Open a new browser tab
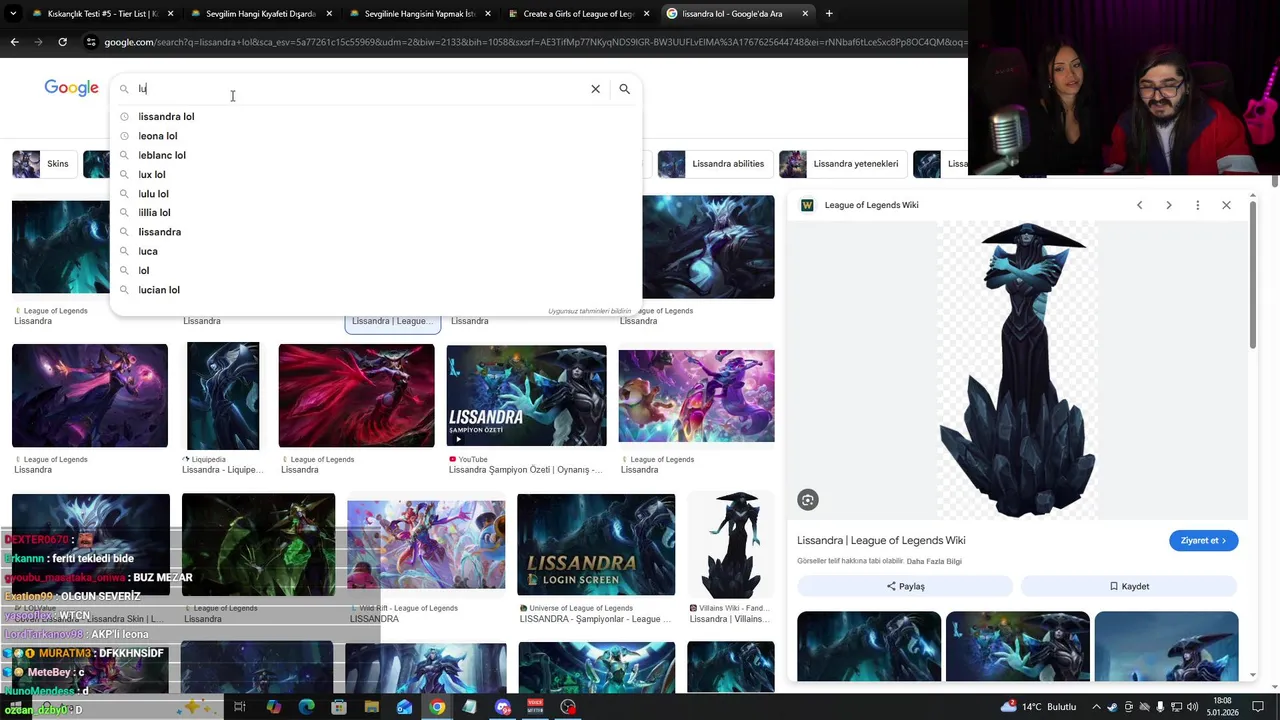Image resolution: width=1280 pixels, height=720 pixels. 829,14
